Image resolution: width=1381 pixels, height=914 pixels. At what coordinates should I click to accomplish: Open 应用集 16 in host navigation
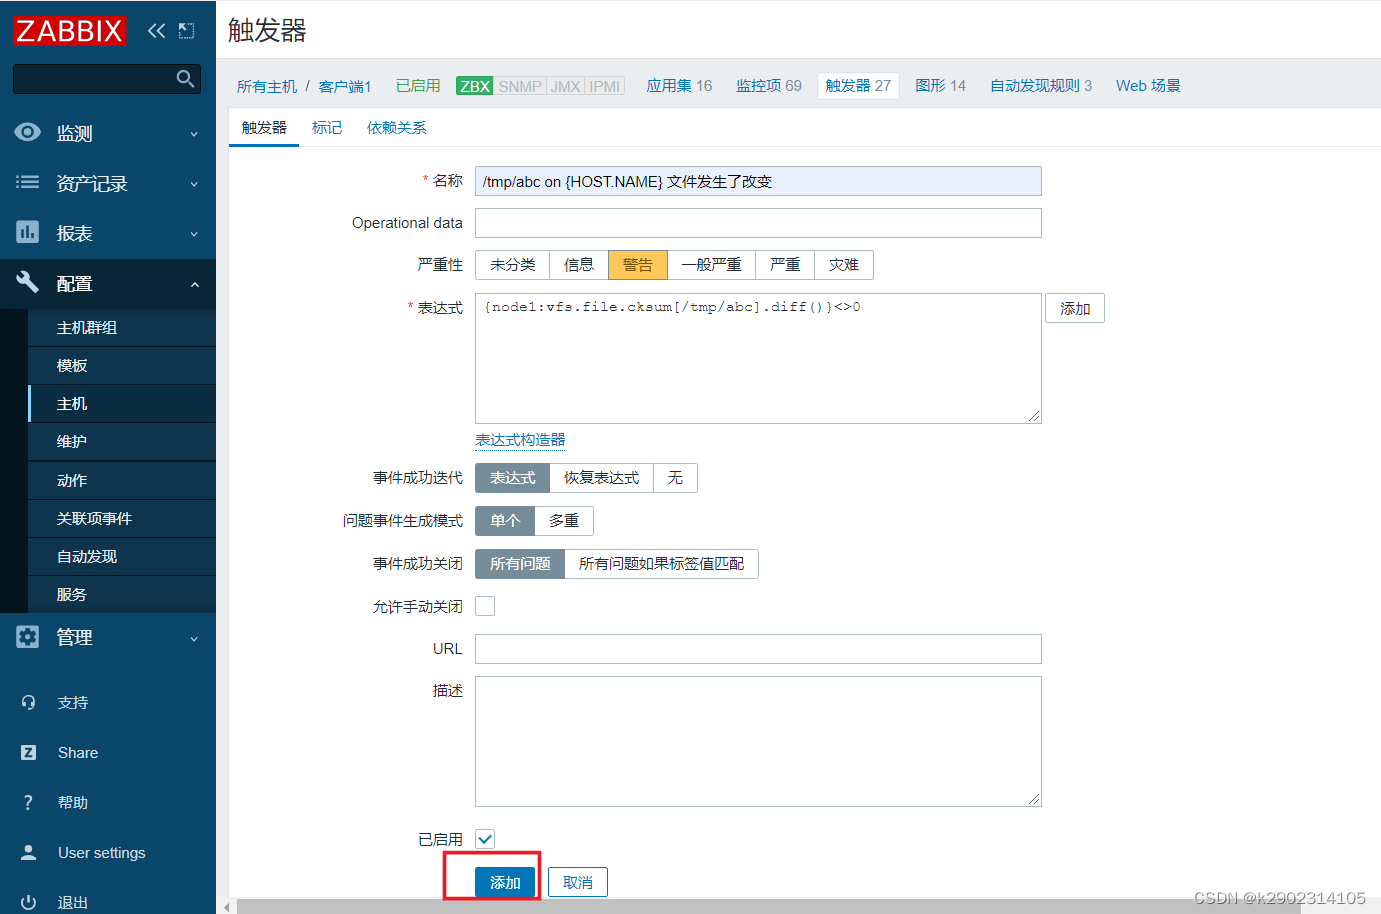point(679,86)
